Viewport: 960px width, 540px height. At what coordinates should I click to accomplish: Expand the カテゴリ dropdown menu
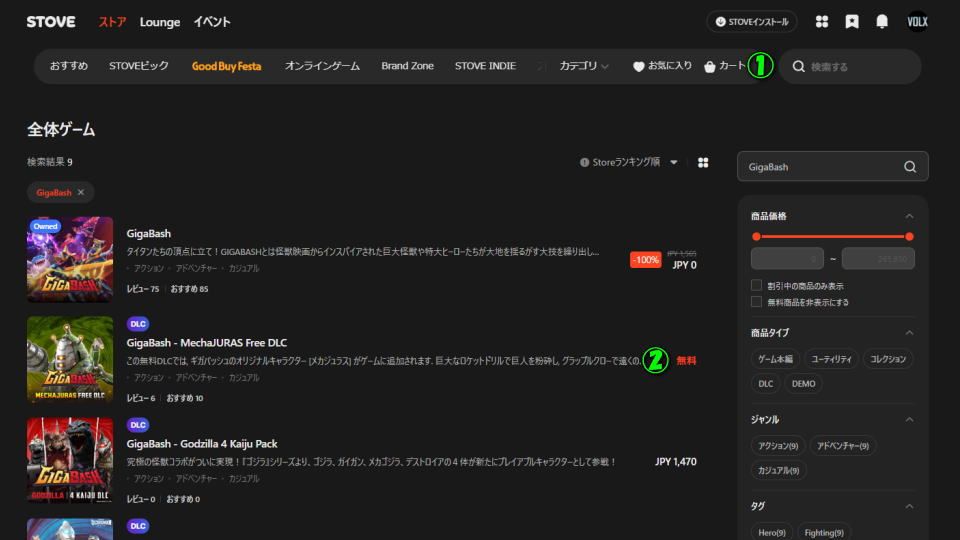point(584,66)
